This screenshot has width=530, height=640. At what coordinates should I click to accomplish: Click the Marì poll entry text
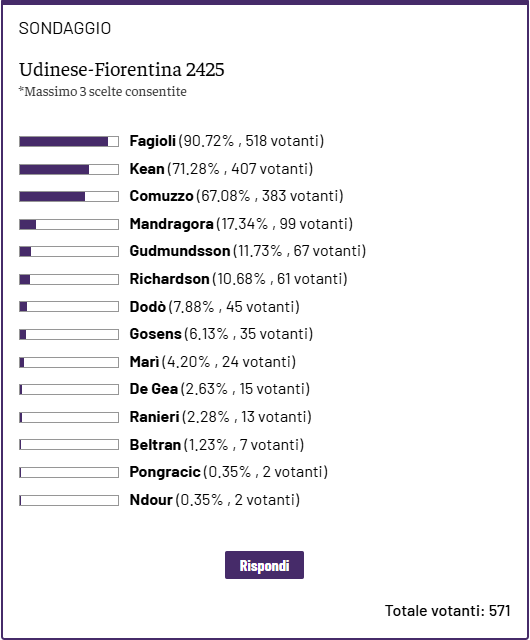click(213, 362)
